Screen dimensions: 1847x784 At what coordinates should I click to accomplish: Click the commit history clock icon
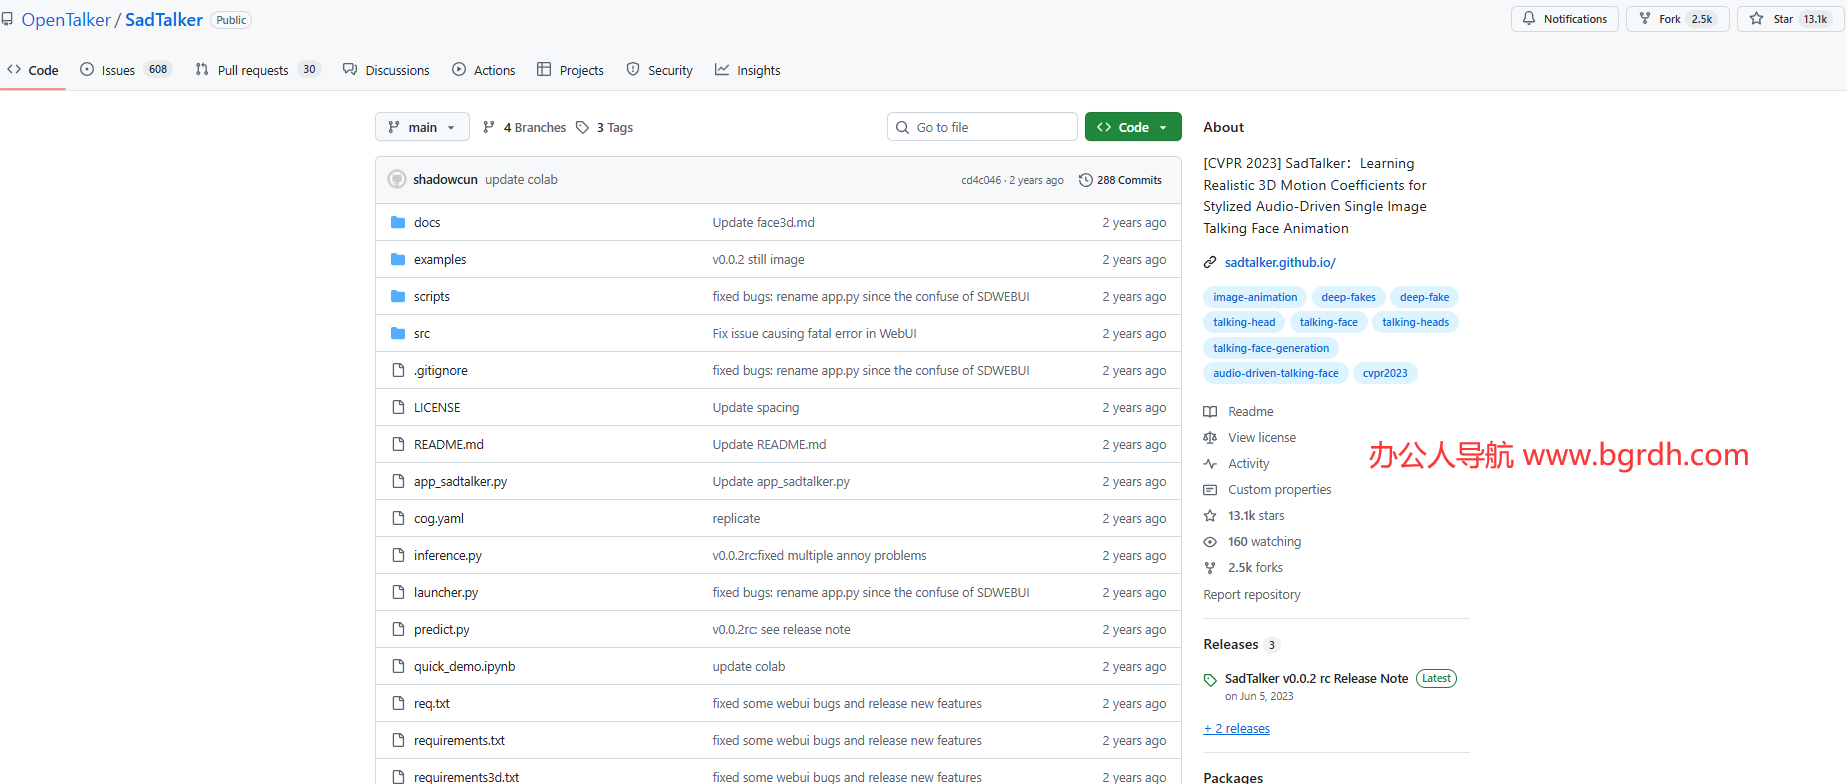click(x=1085, y=180)
